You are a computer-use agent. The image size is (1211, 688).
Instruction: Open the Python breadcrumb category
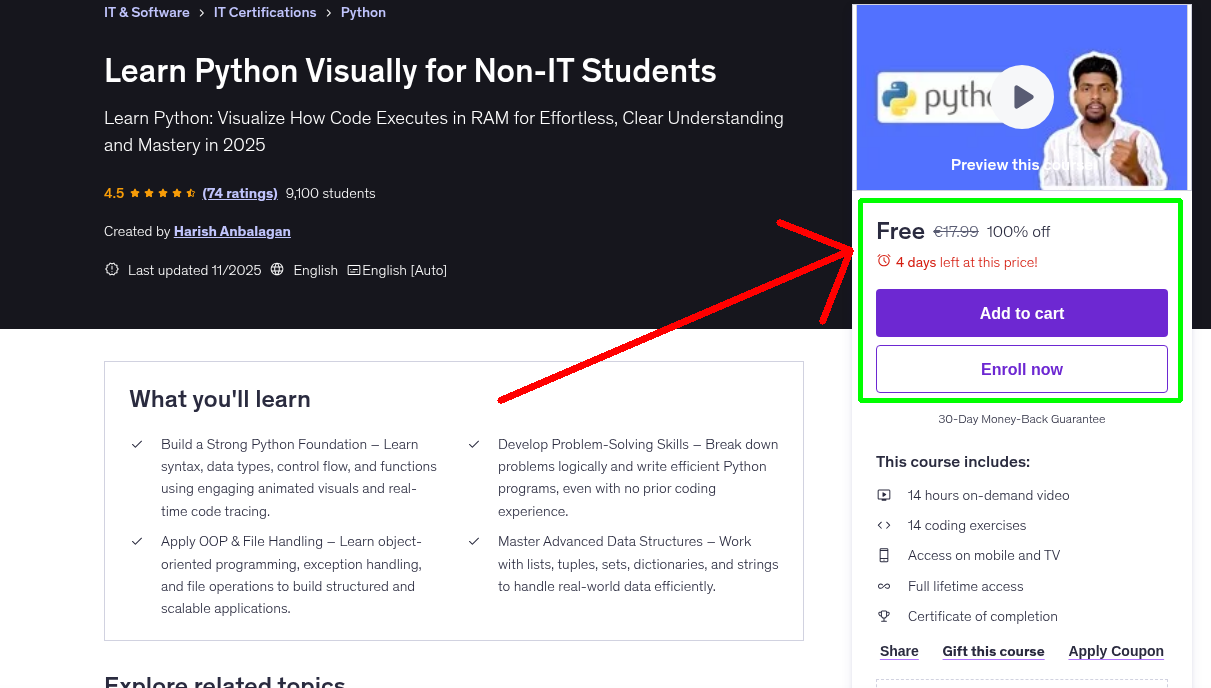coord(363,12)
